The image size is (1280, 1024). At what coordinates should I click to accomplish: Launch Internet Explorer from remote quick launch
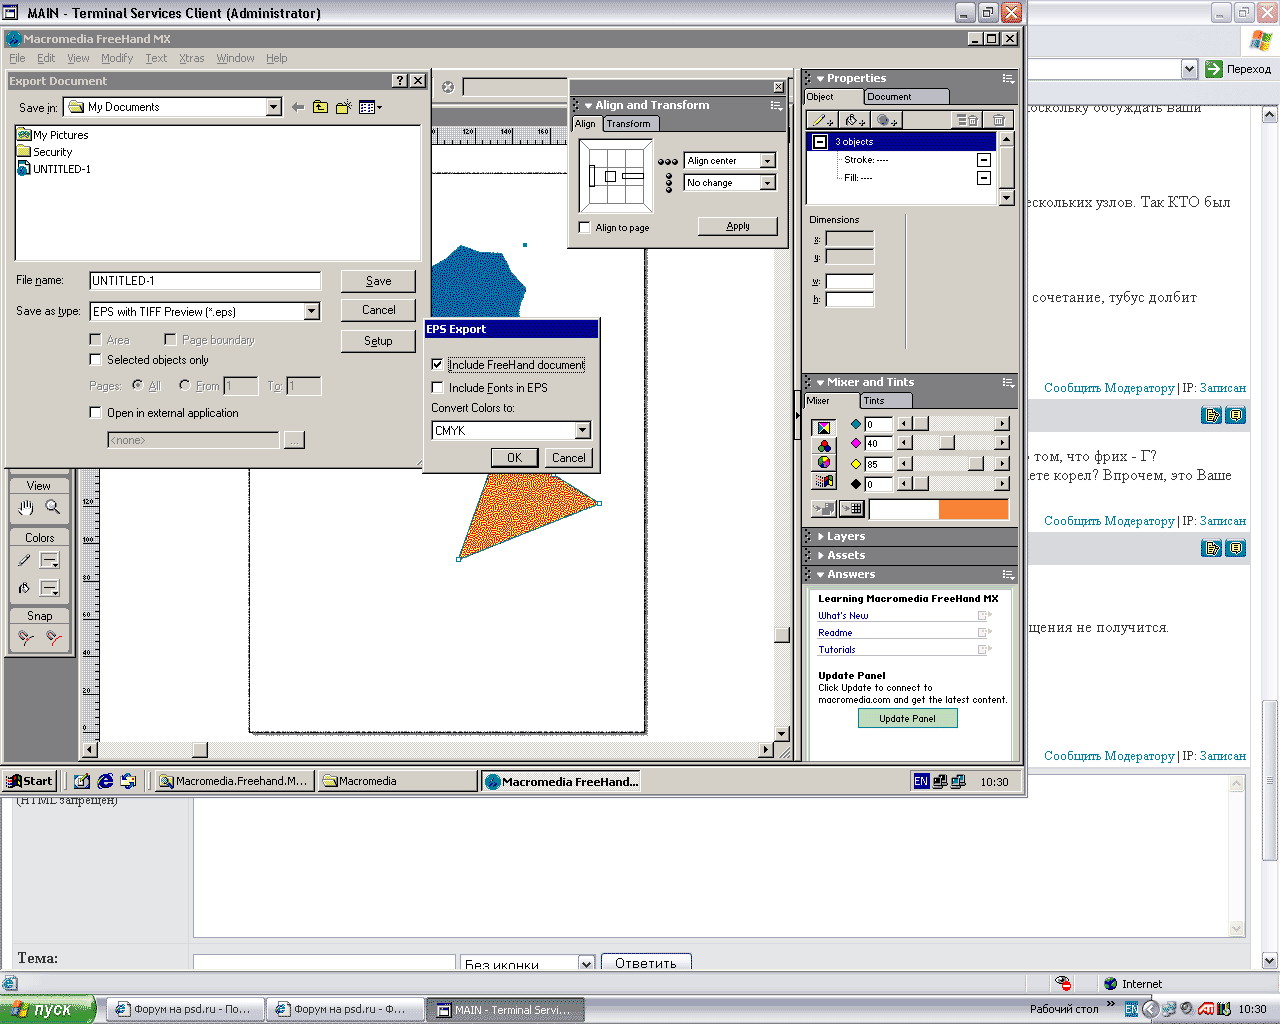click(105, 781)
